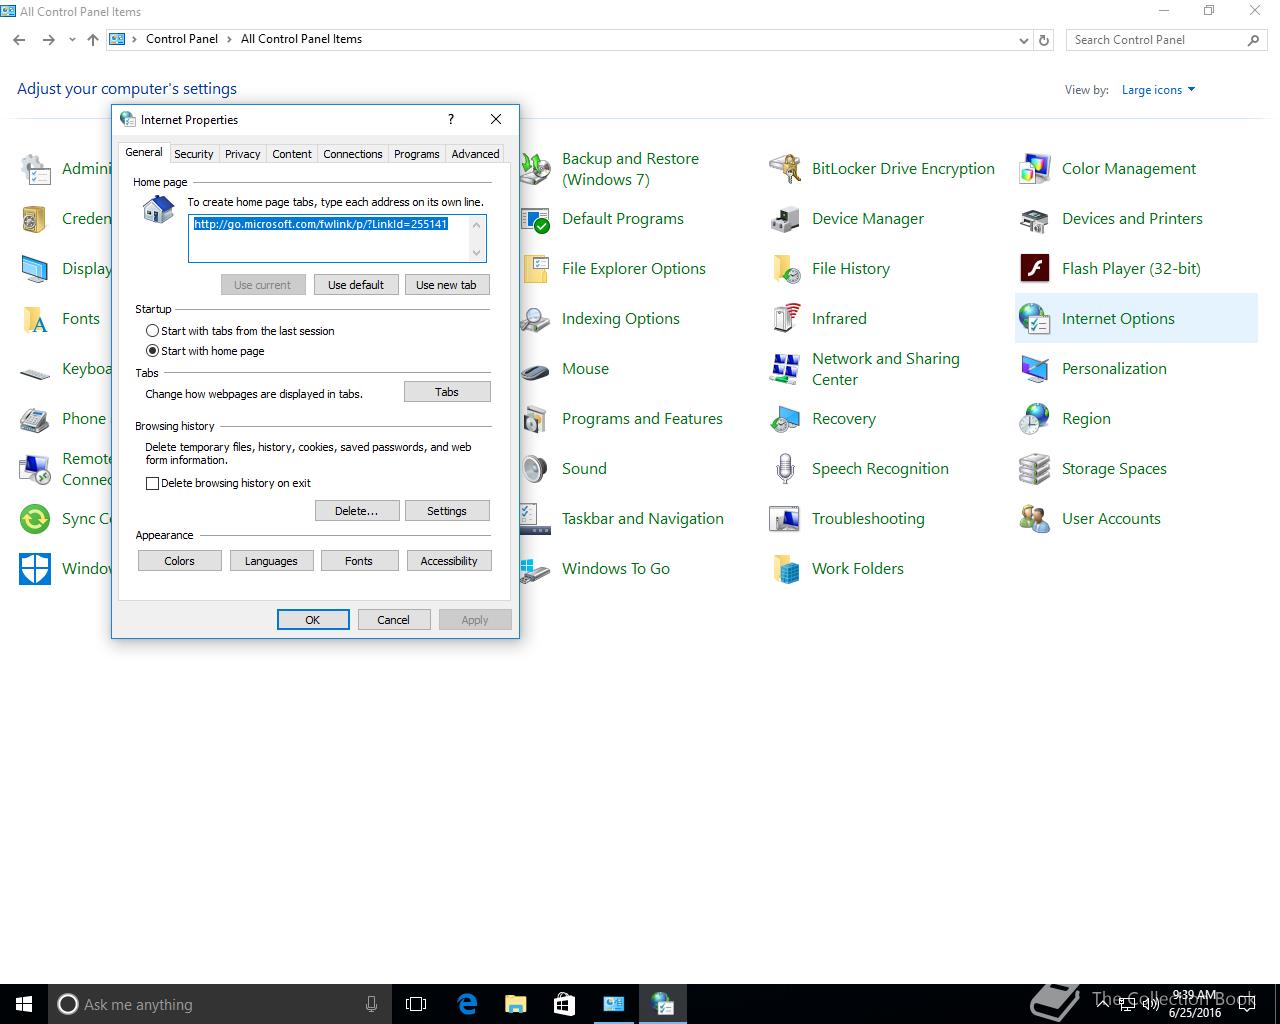Screen dimensions: 1280x1024
Task: Click OK in Internet Properties
Action: pos(313,620)
